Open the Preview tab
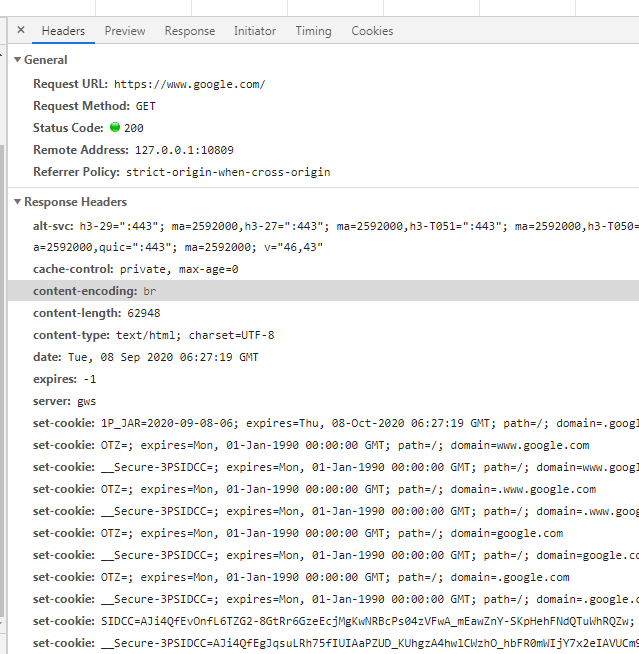639x654 pixels. (125, 31)
